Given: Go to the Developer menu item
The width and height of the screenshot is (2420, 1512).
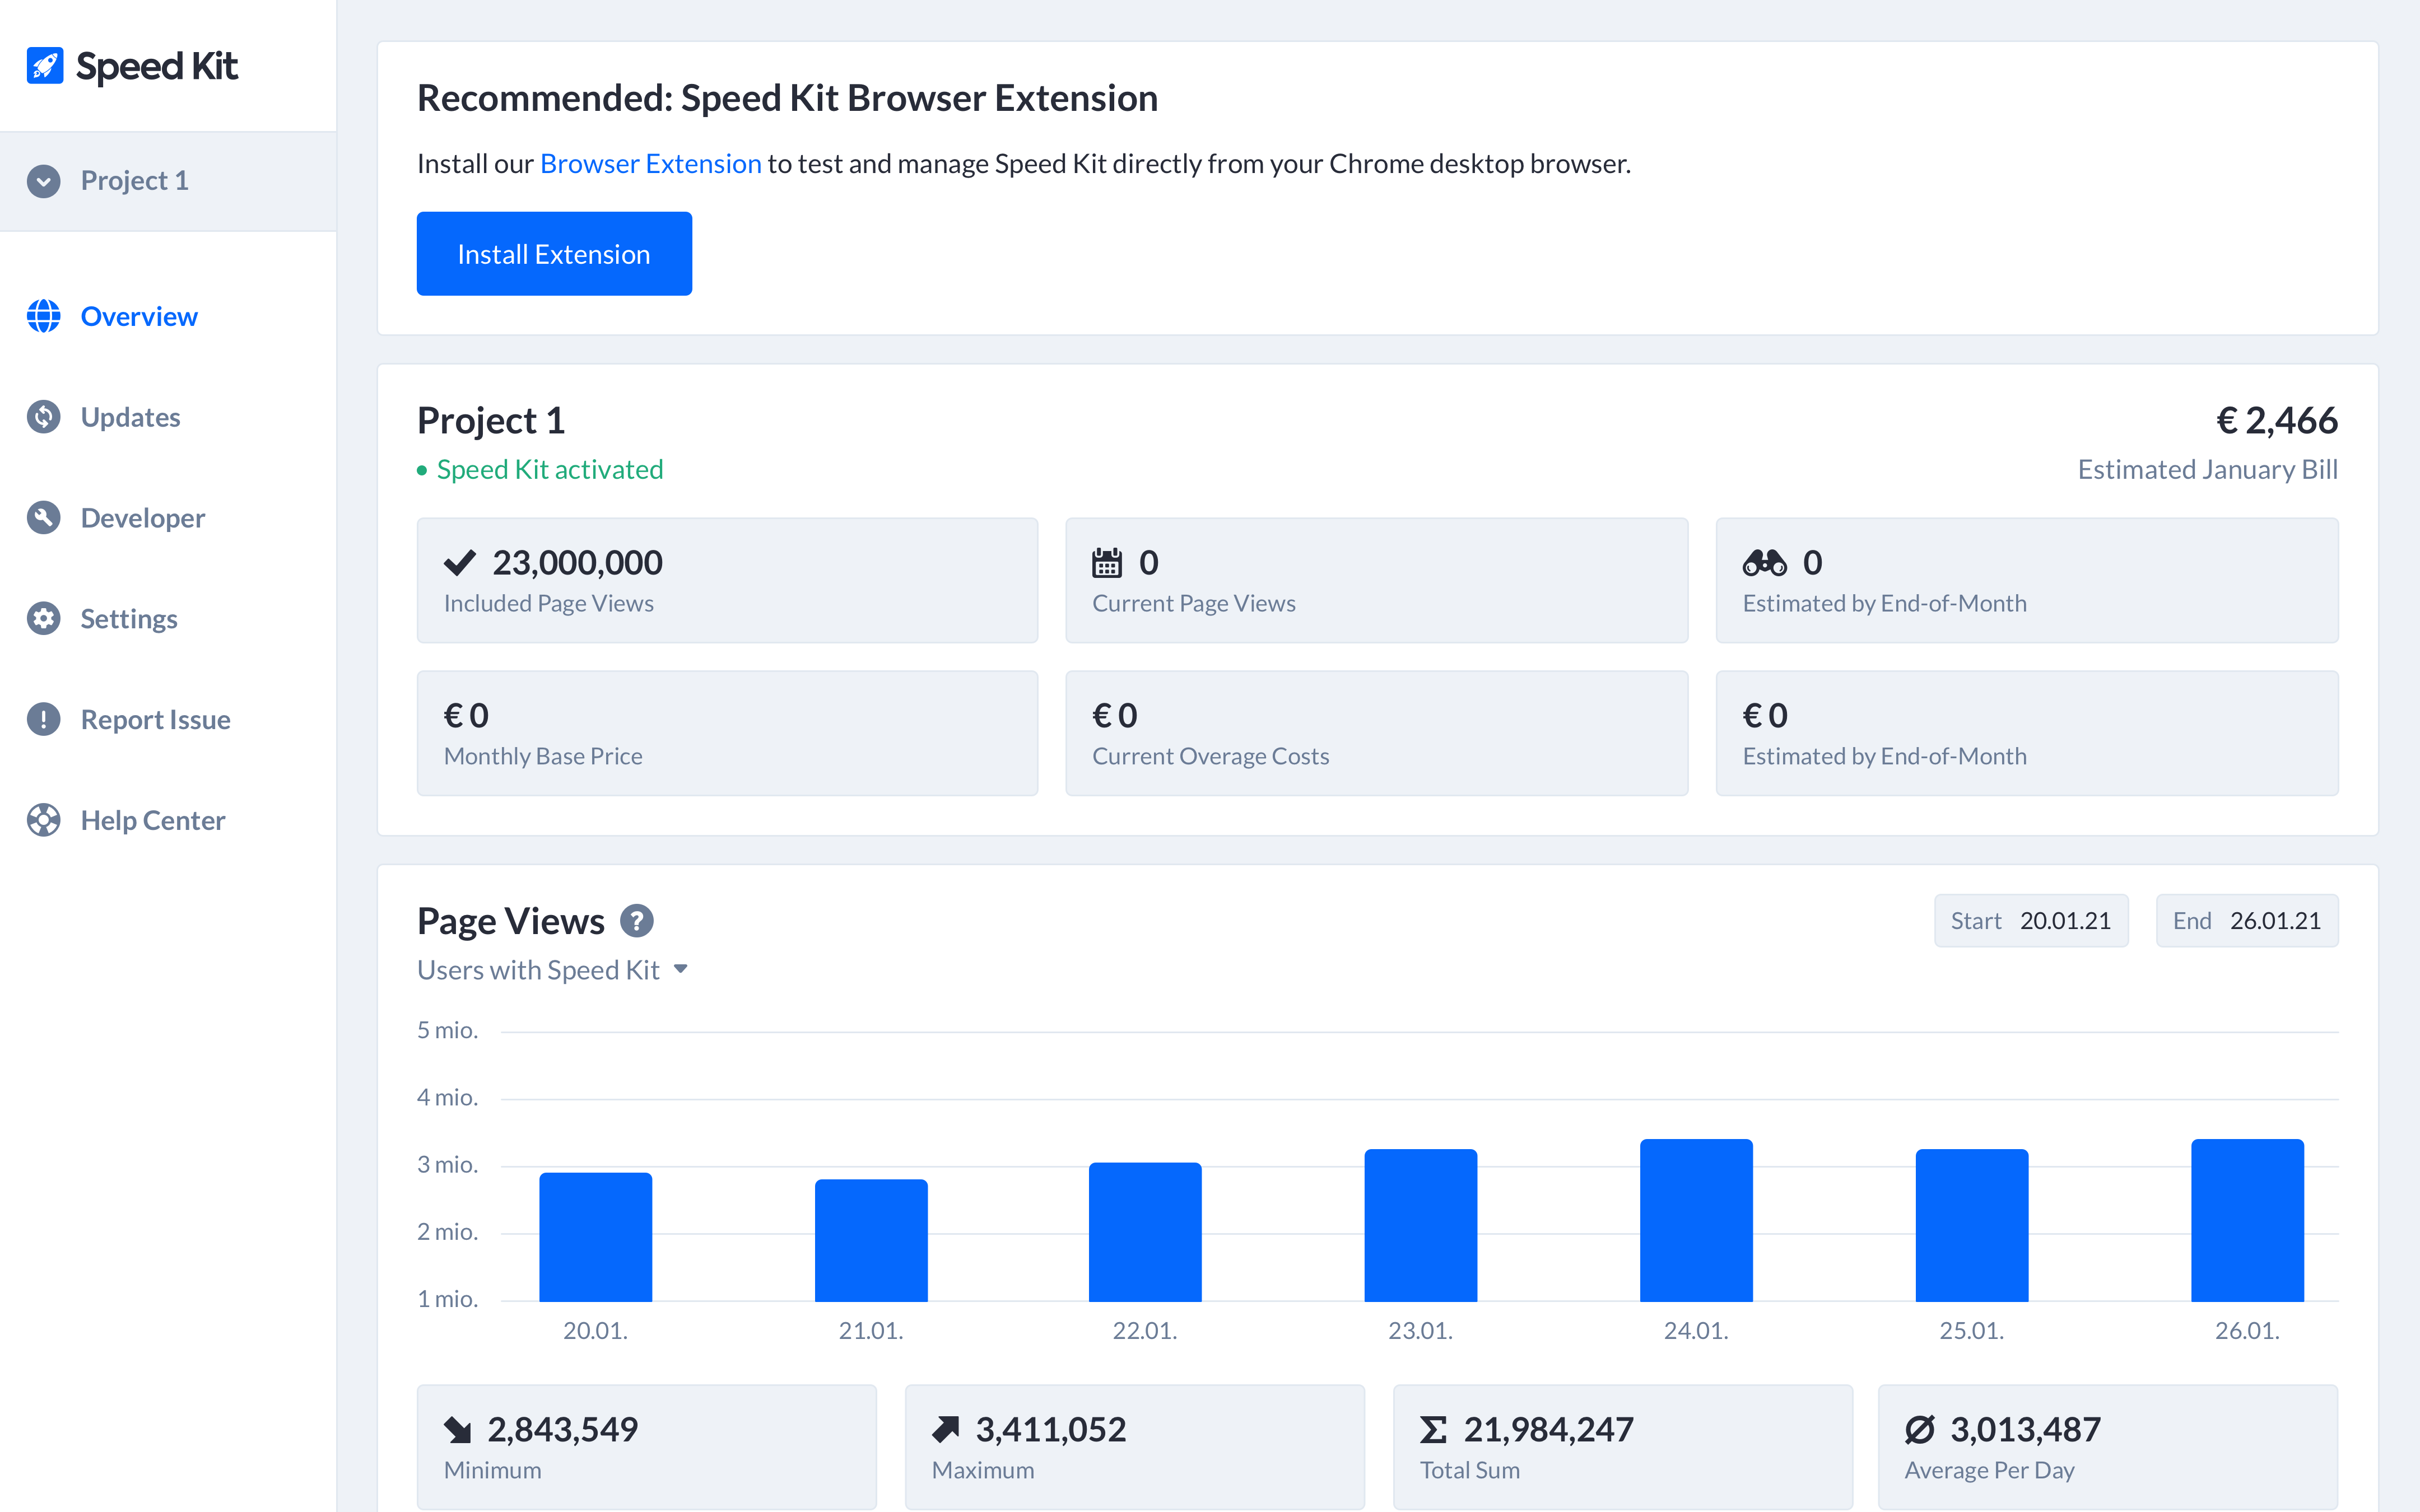Looking at the screenshot, I should pos(143,518).
